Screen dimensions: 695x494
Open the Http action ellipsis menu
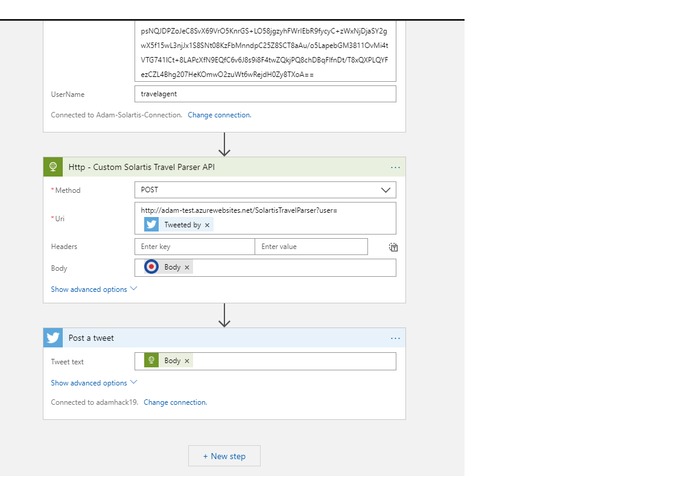(395, 167)
